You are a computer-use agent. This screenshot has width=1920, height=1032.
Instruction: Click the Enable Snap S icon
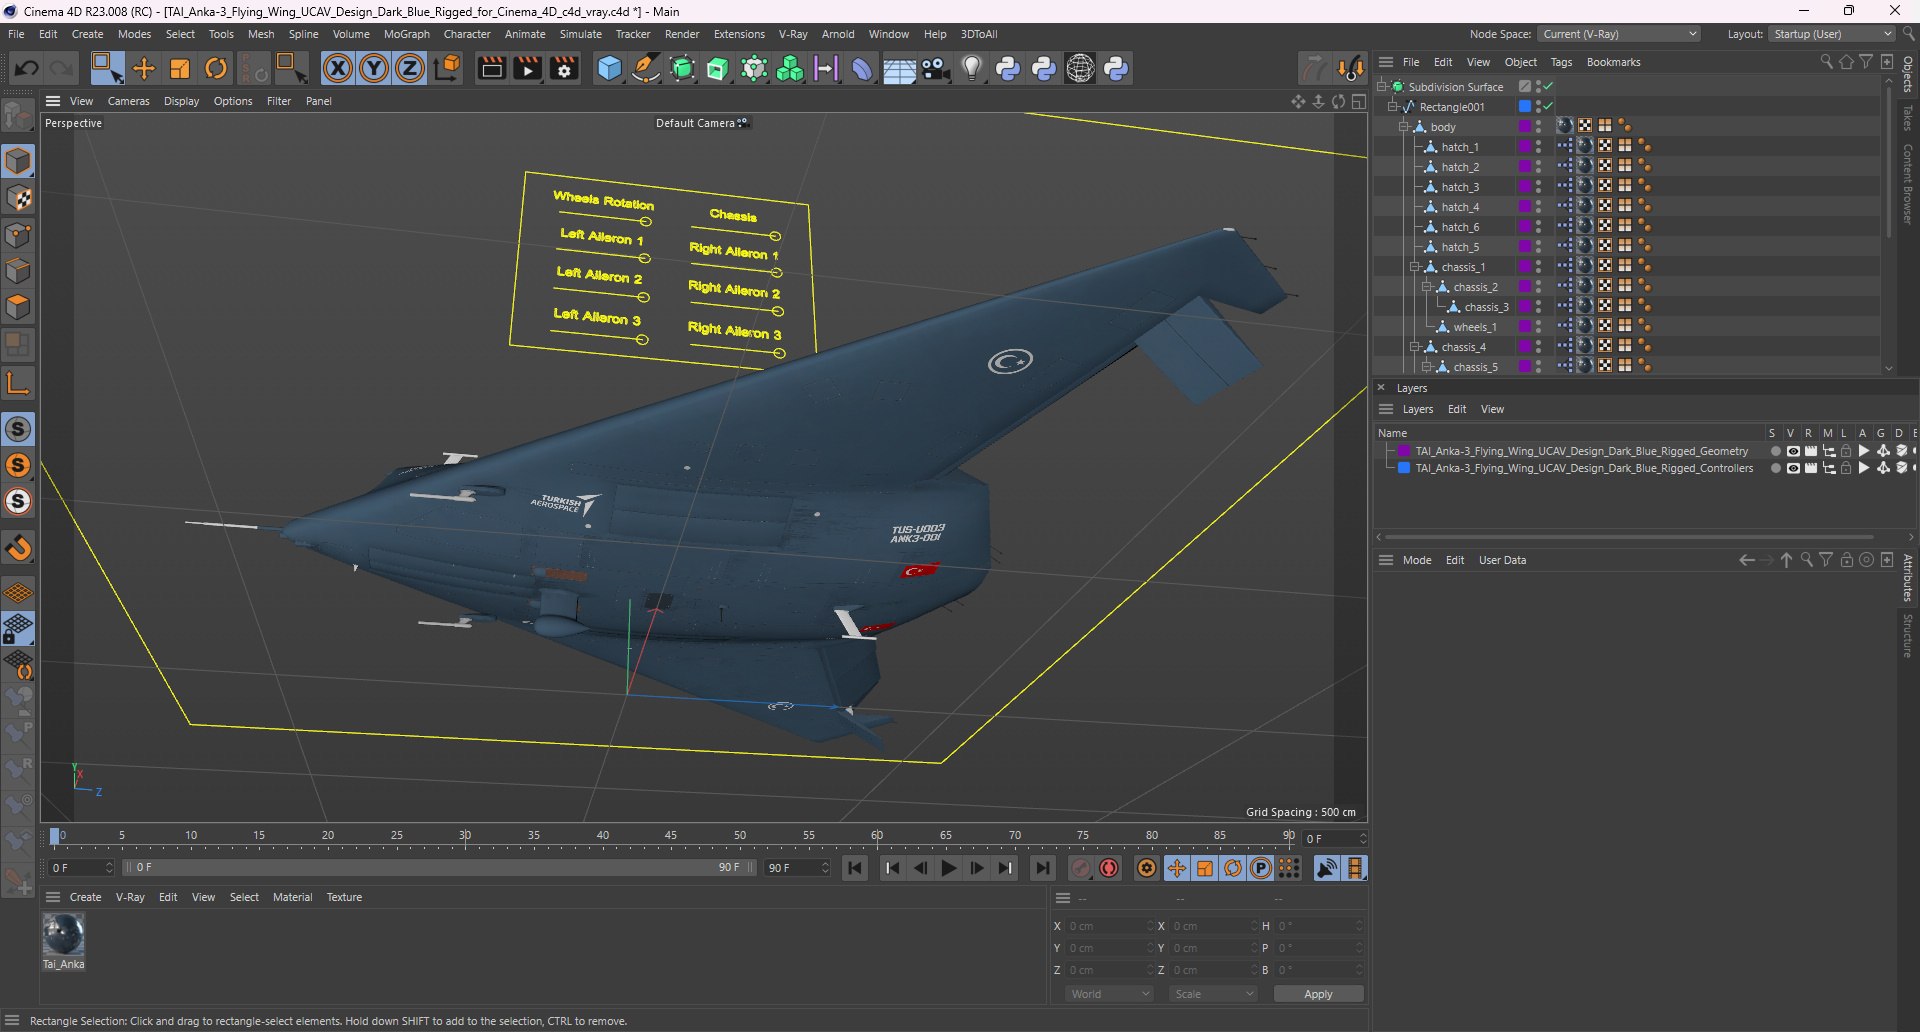point(18,429)
